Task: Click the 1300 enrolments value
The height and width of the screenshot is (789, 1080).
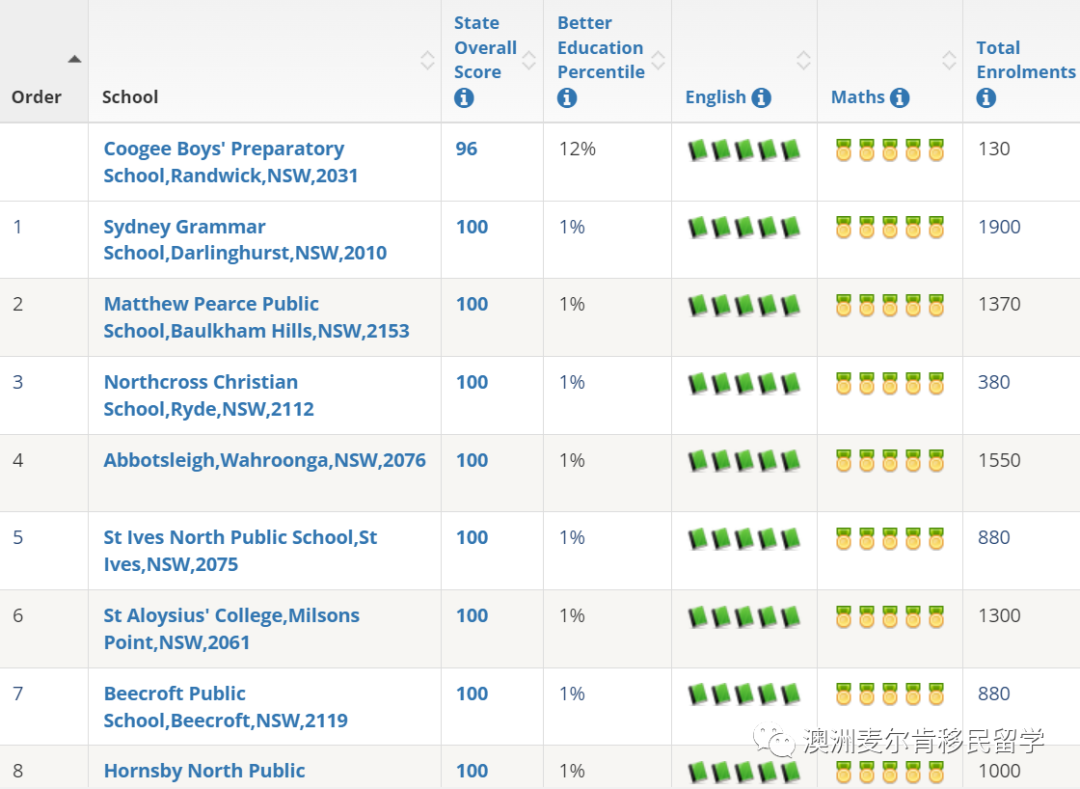Action: [x=999, y=616]
